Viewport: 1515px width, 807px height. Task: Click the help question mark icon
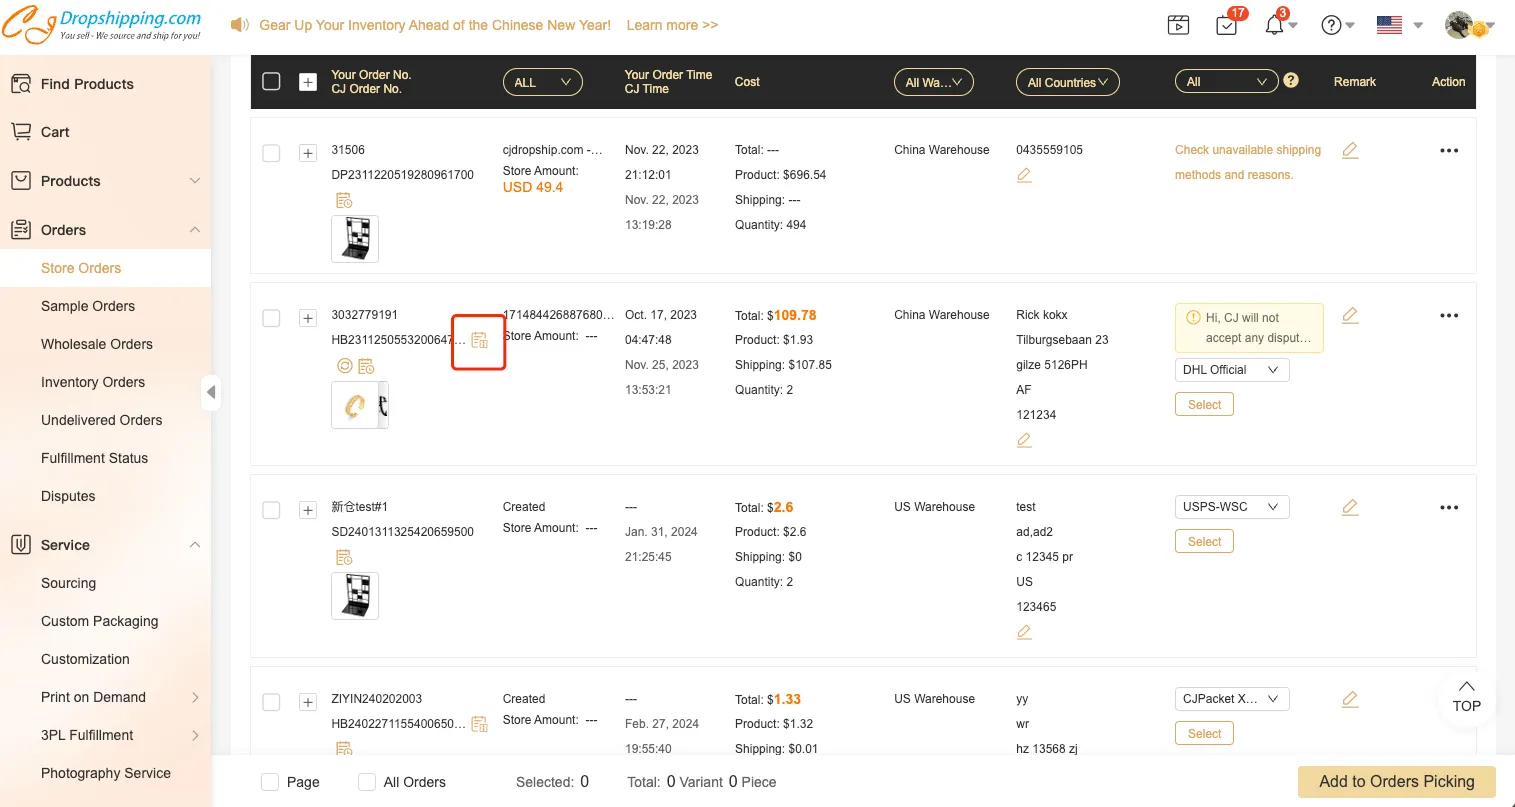tap(1331, 25)
